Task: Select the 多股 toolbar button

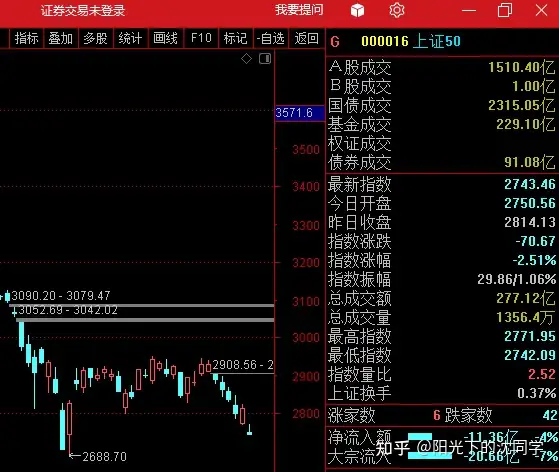Action: click(95, 38)
